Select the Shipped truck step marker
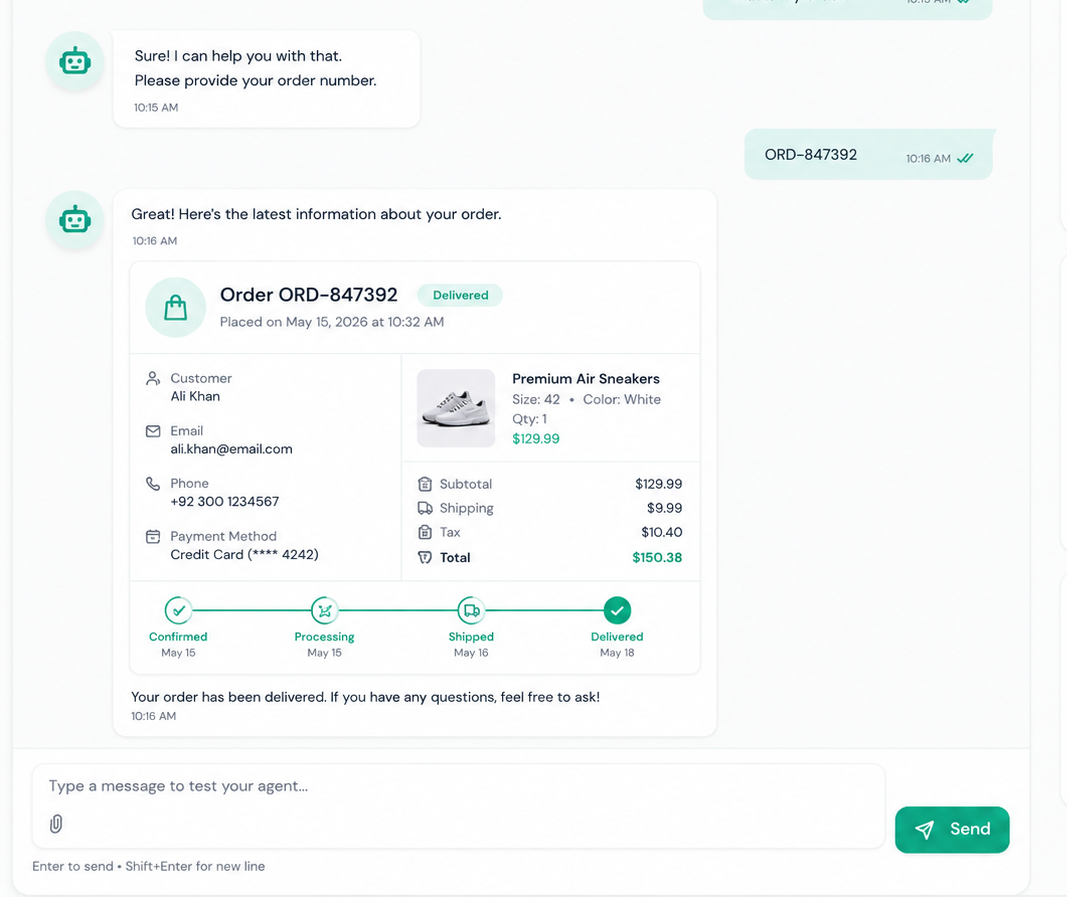The height and width of the screenshot is (898, 1067). (471, 610)
